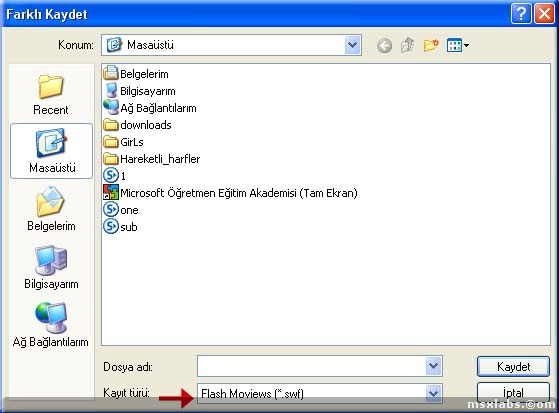
Task: Select the Hareketli_harfler folder
Action: 152,159
